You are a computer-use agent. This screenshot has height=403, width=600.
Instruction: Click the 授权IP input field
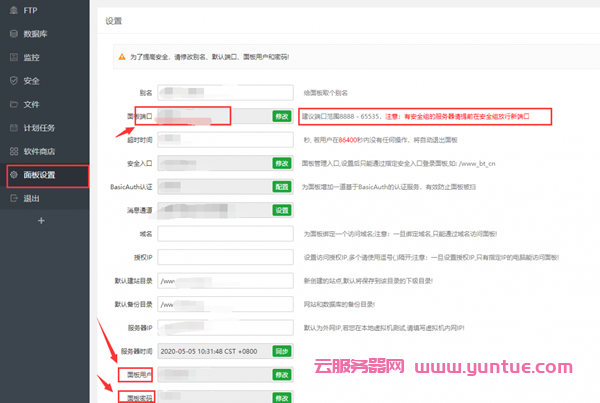point(225,257)
